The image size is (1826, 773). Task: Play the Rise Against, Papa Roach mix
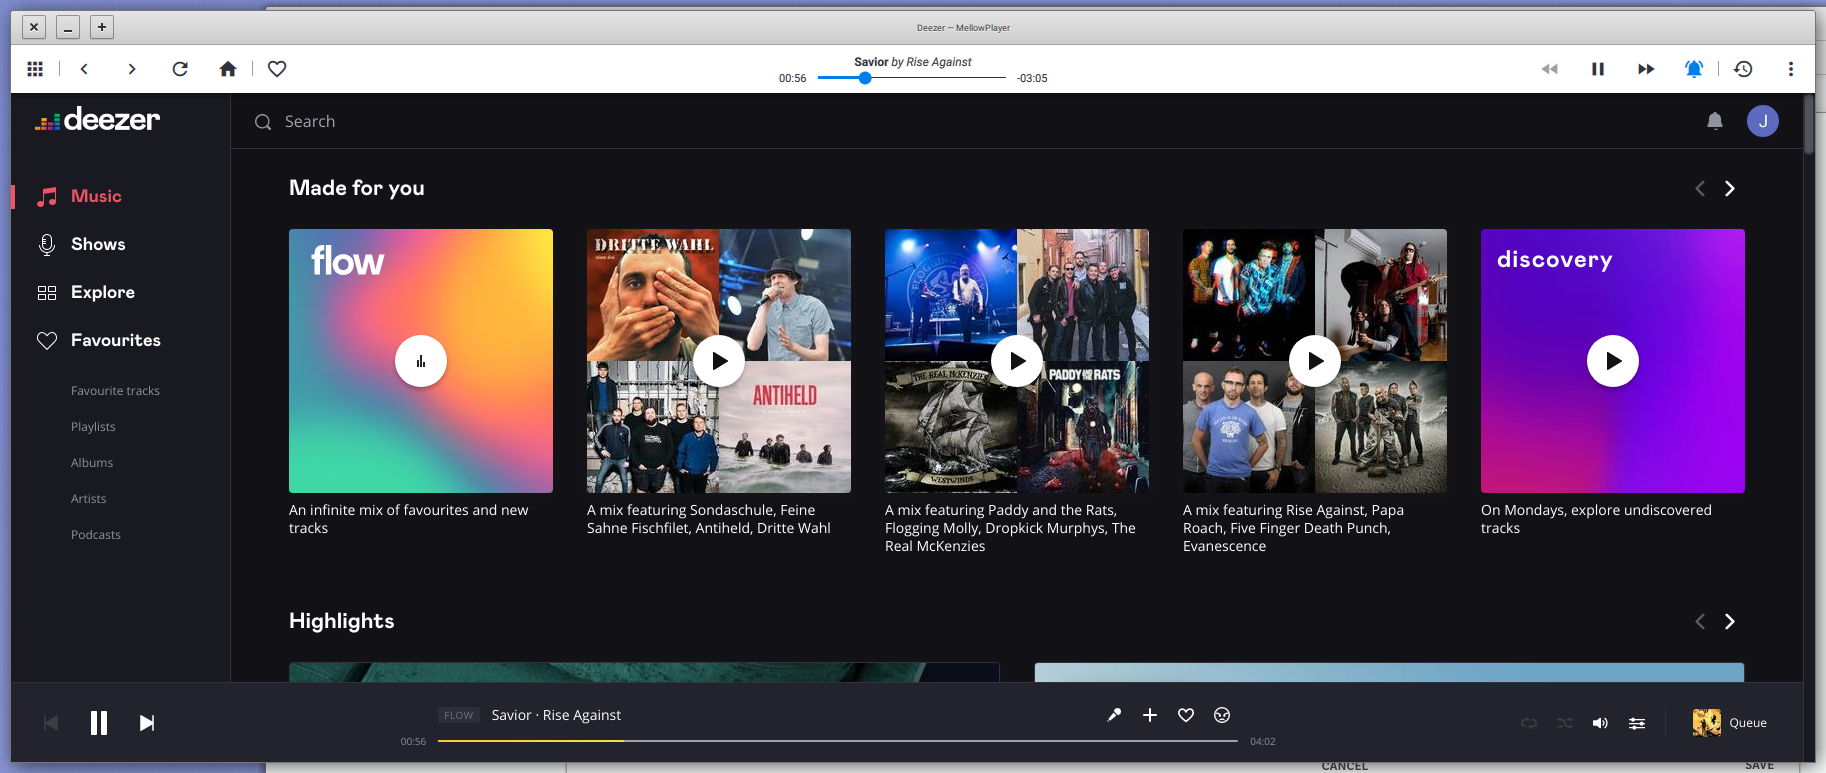tap(1315, 361)
